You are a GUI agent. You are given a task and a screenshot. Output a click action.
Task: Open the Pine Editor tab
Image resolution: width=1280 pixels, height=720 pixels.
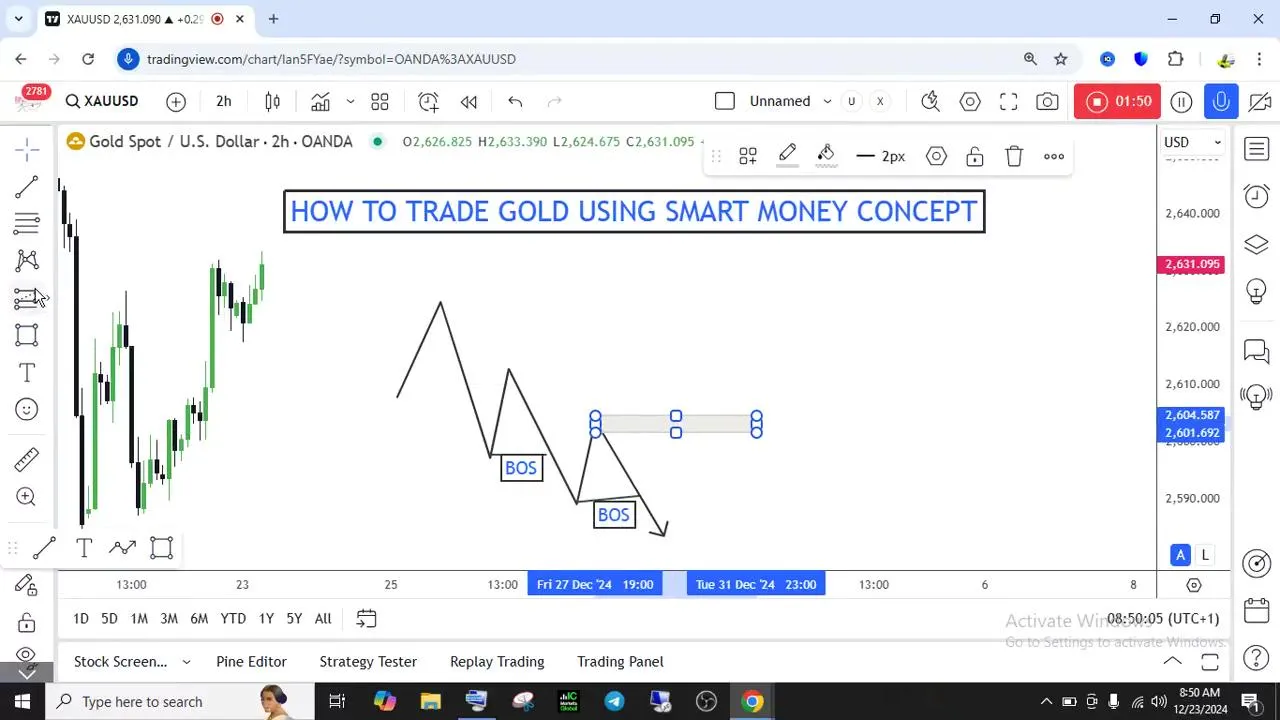(251, 662)
